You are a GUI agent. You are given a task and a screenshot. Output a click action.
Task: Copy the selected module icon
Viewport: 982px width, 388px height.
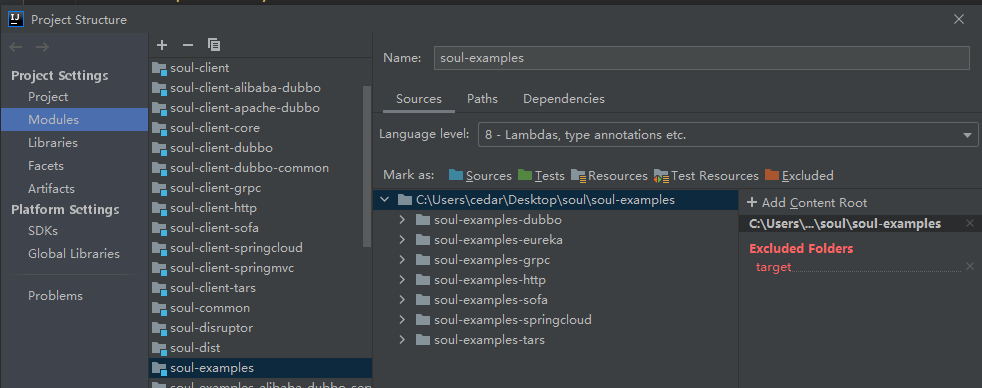214,45
